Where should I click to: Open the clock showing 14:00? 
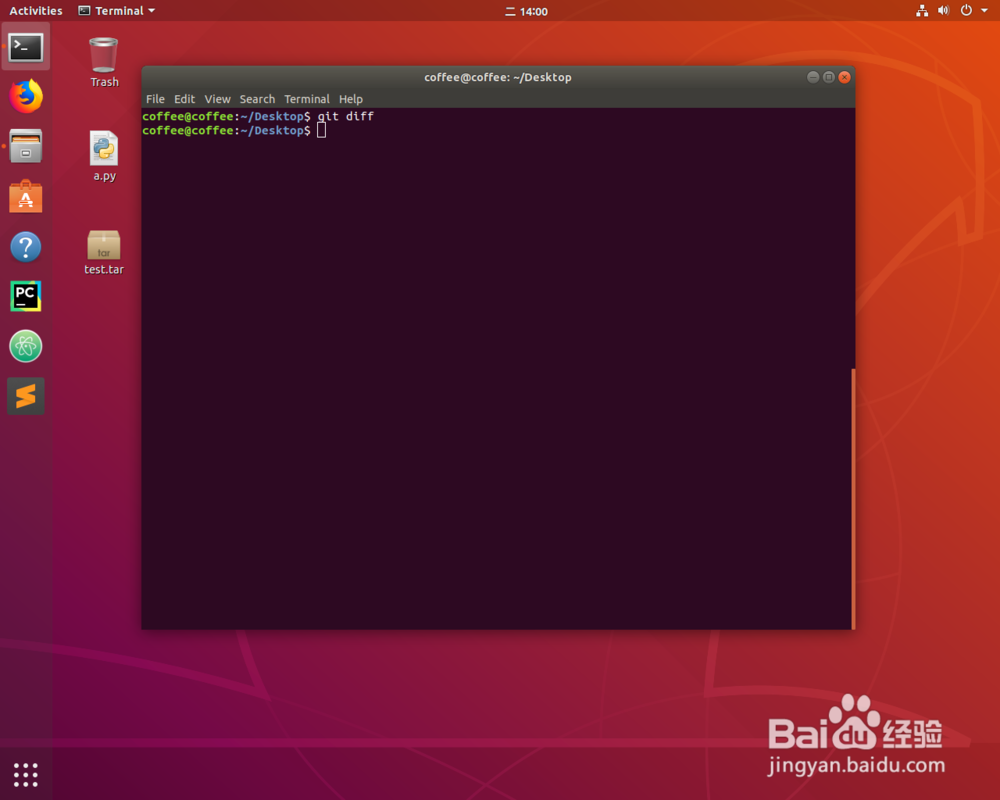[527, 11]
